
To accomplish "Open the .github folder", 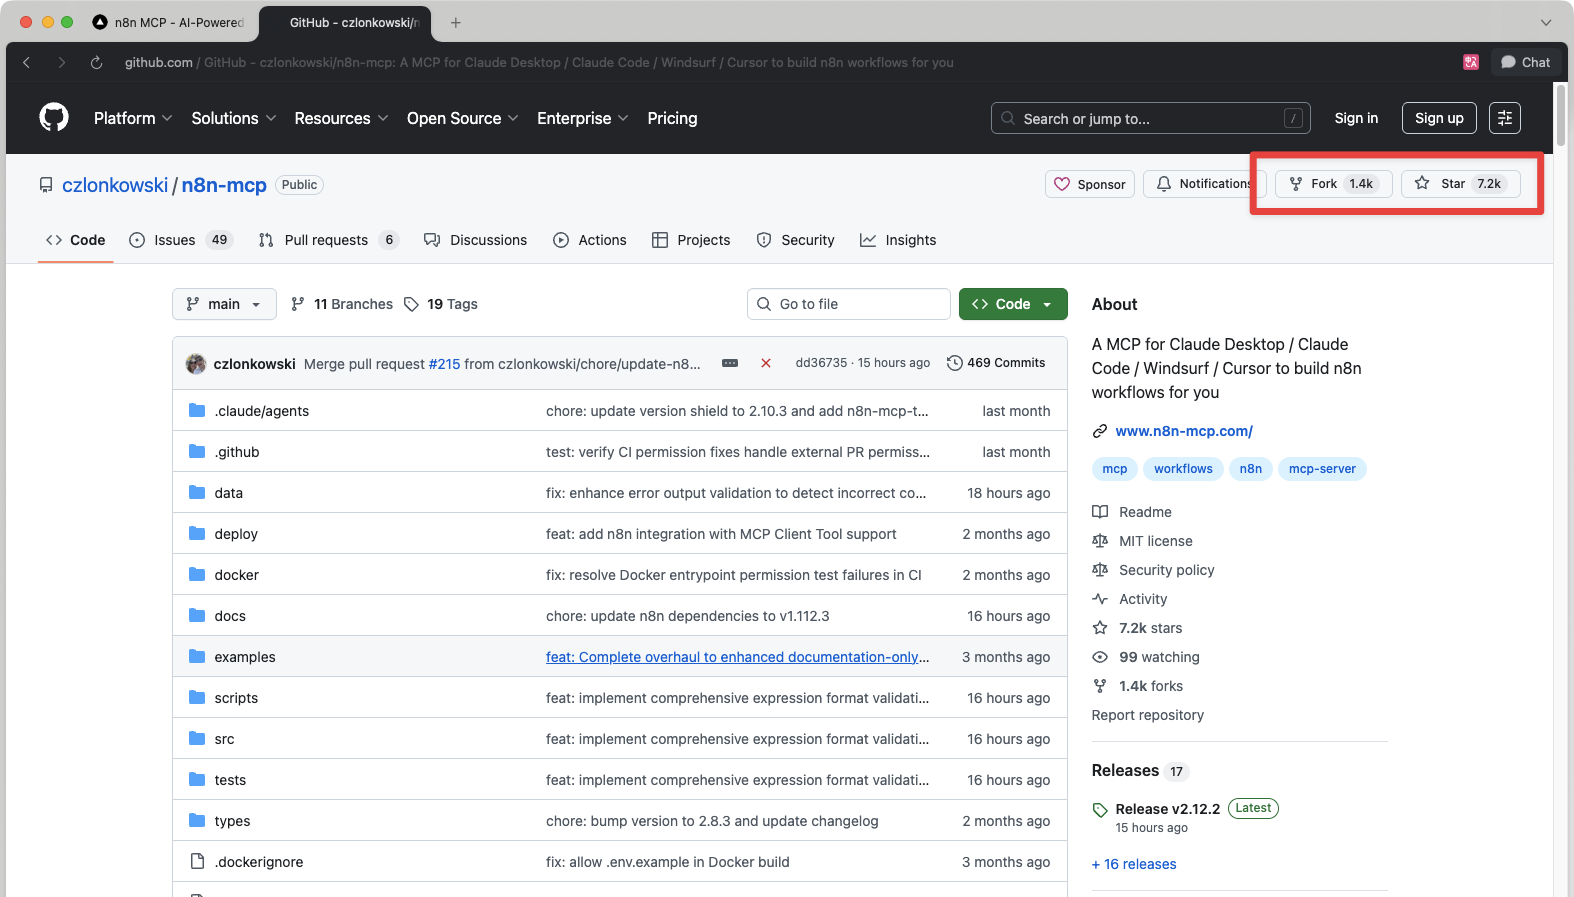I will [237, 452].
